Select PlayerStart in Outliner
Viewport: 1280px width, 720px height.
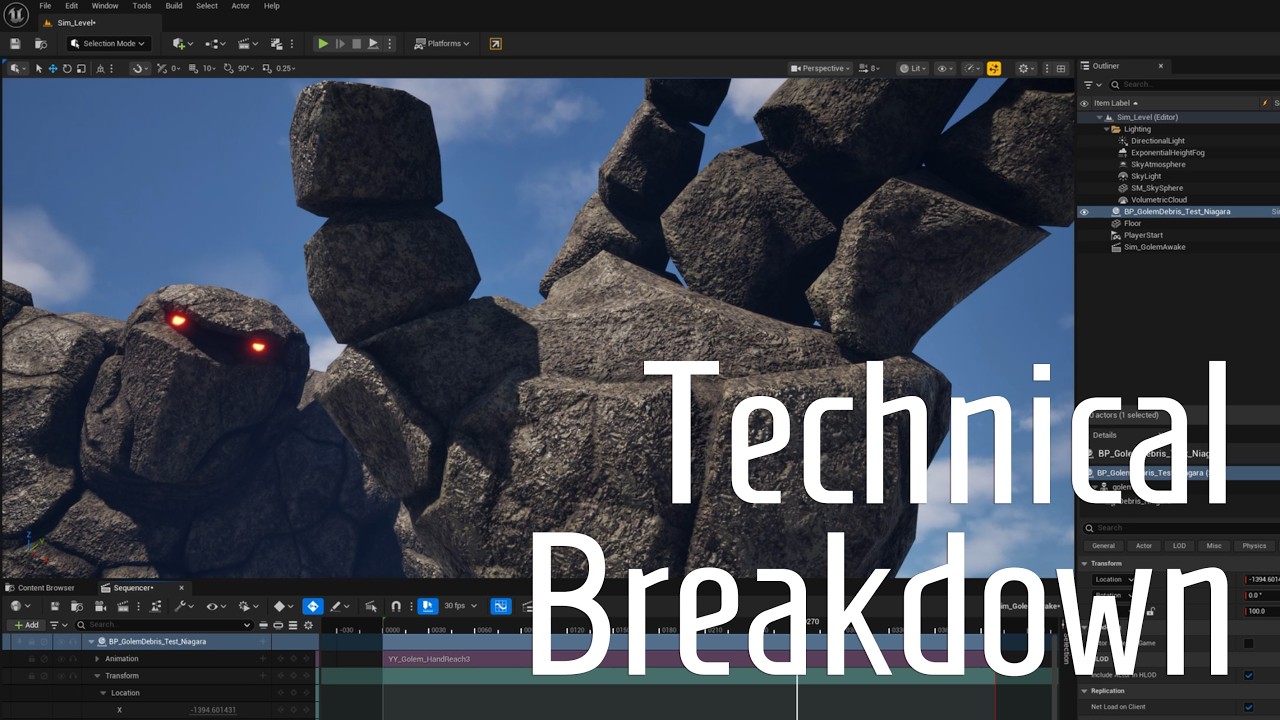coord(1143,235)
